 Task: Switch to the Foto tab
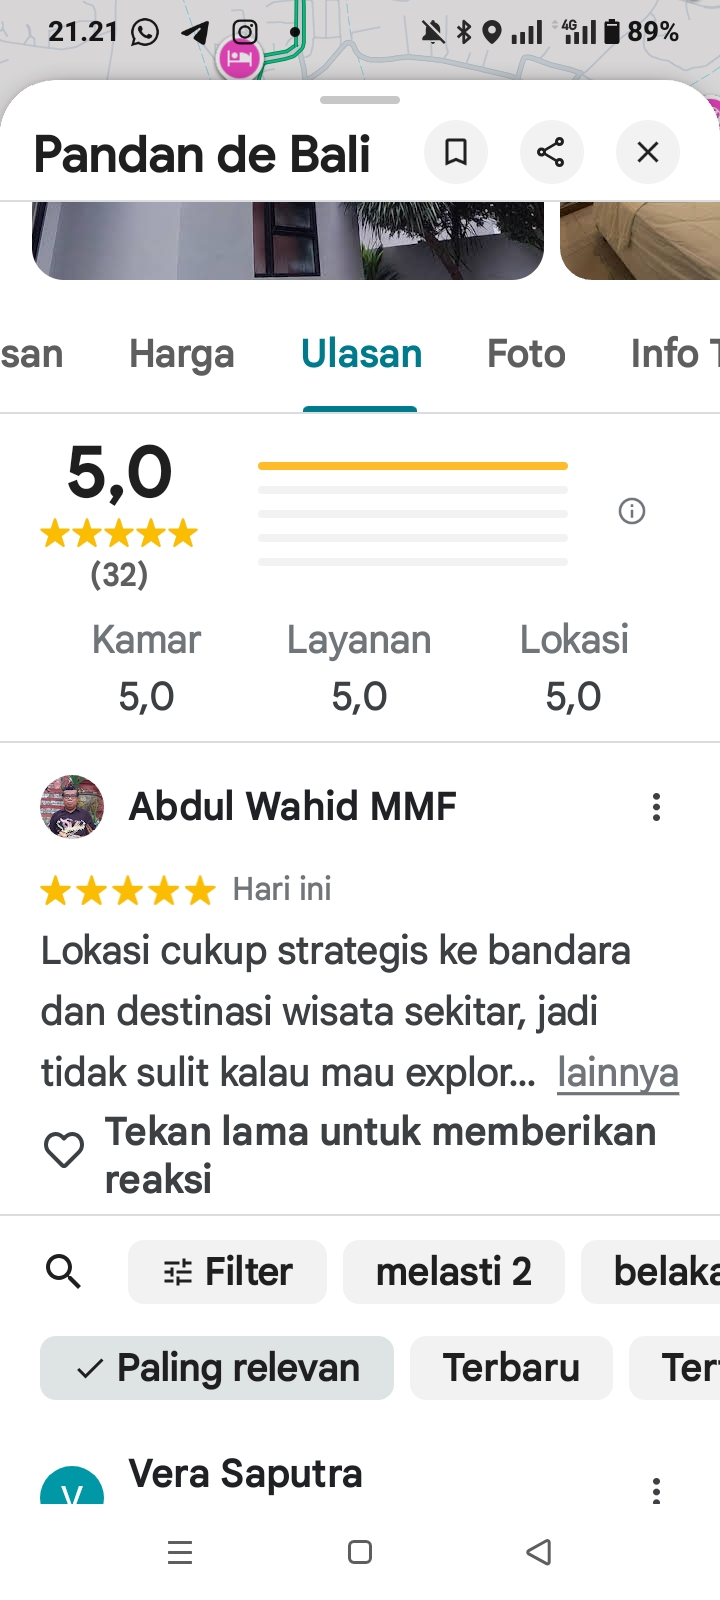[x=526, y=354]
